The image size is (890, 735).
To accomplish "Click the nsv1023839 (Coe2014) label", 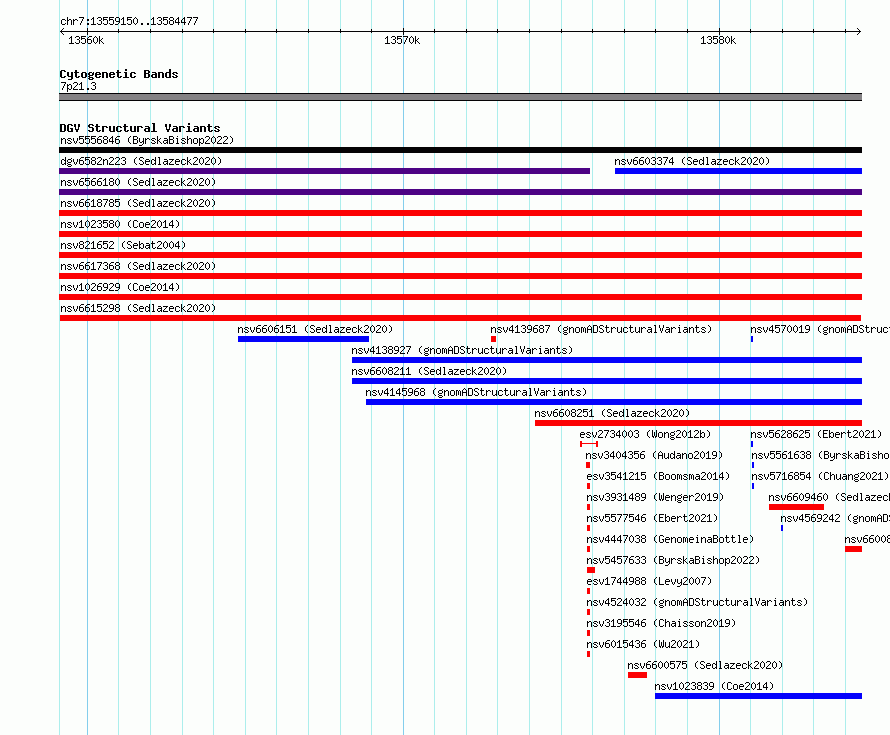I will 714,686.
